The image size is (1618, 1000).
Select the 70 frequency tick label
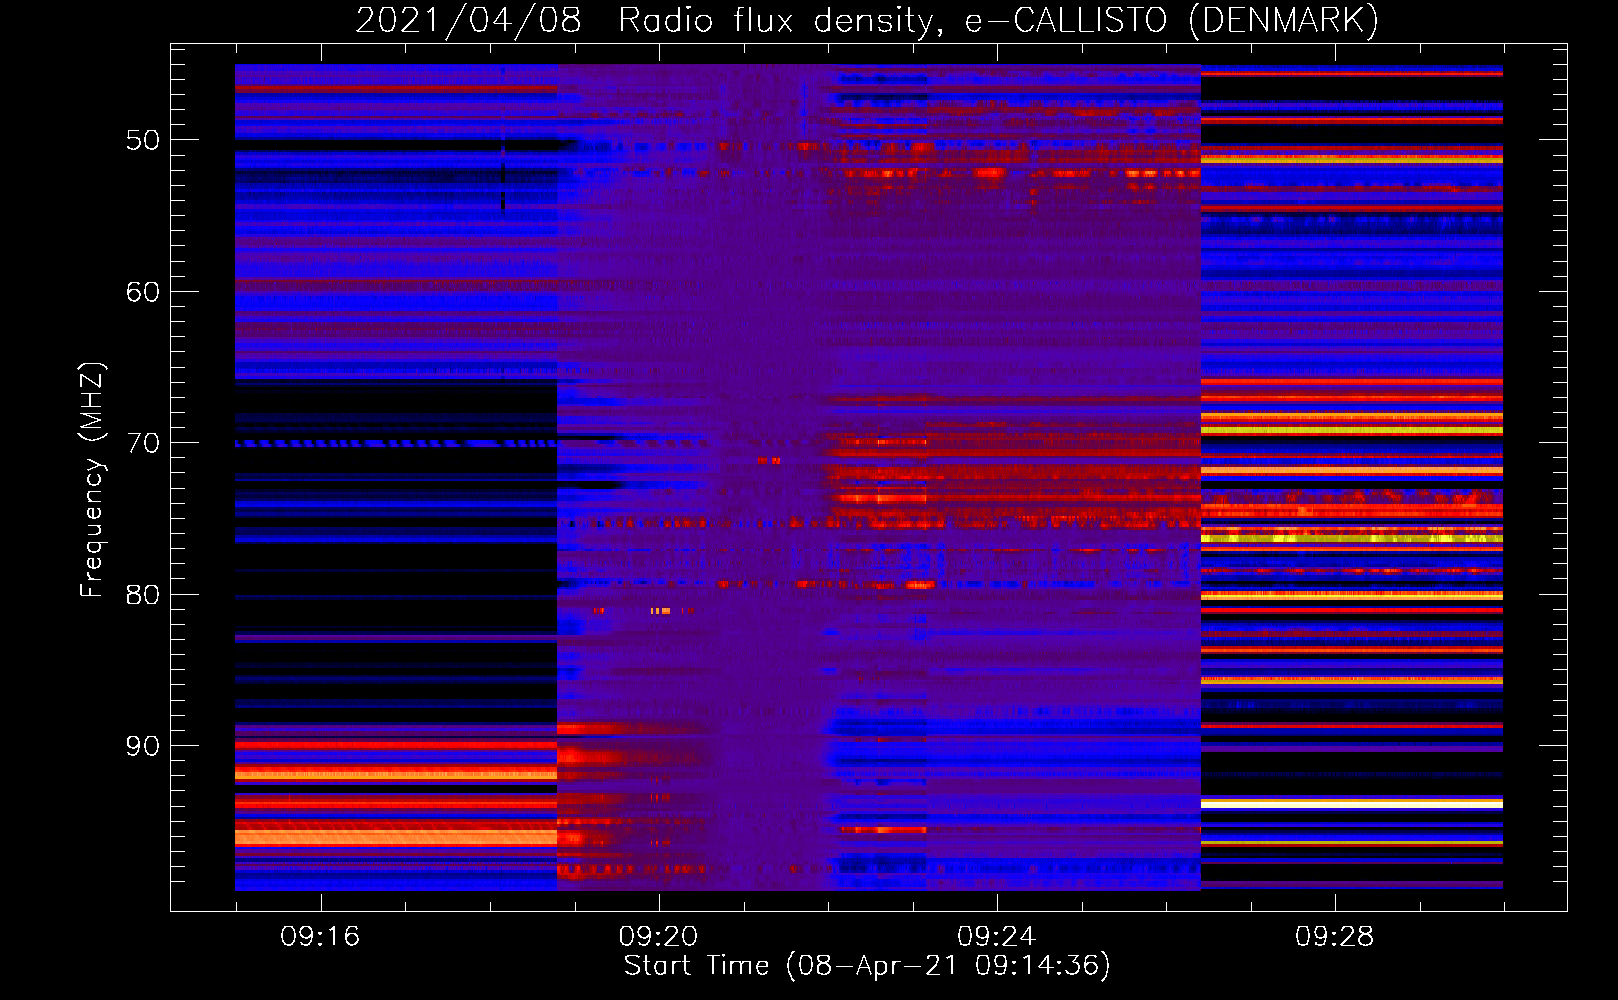(143, 443)
